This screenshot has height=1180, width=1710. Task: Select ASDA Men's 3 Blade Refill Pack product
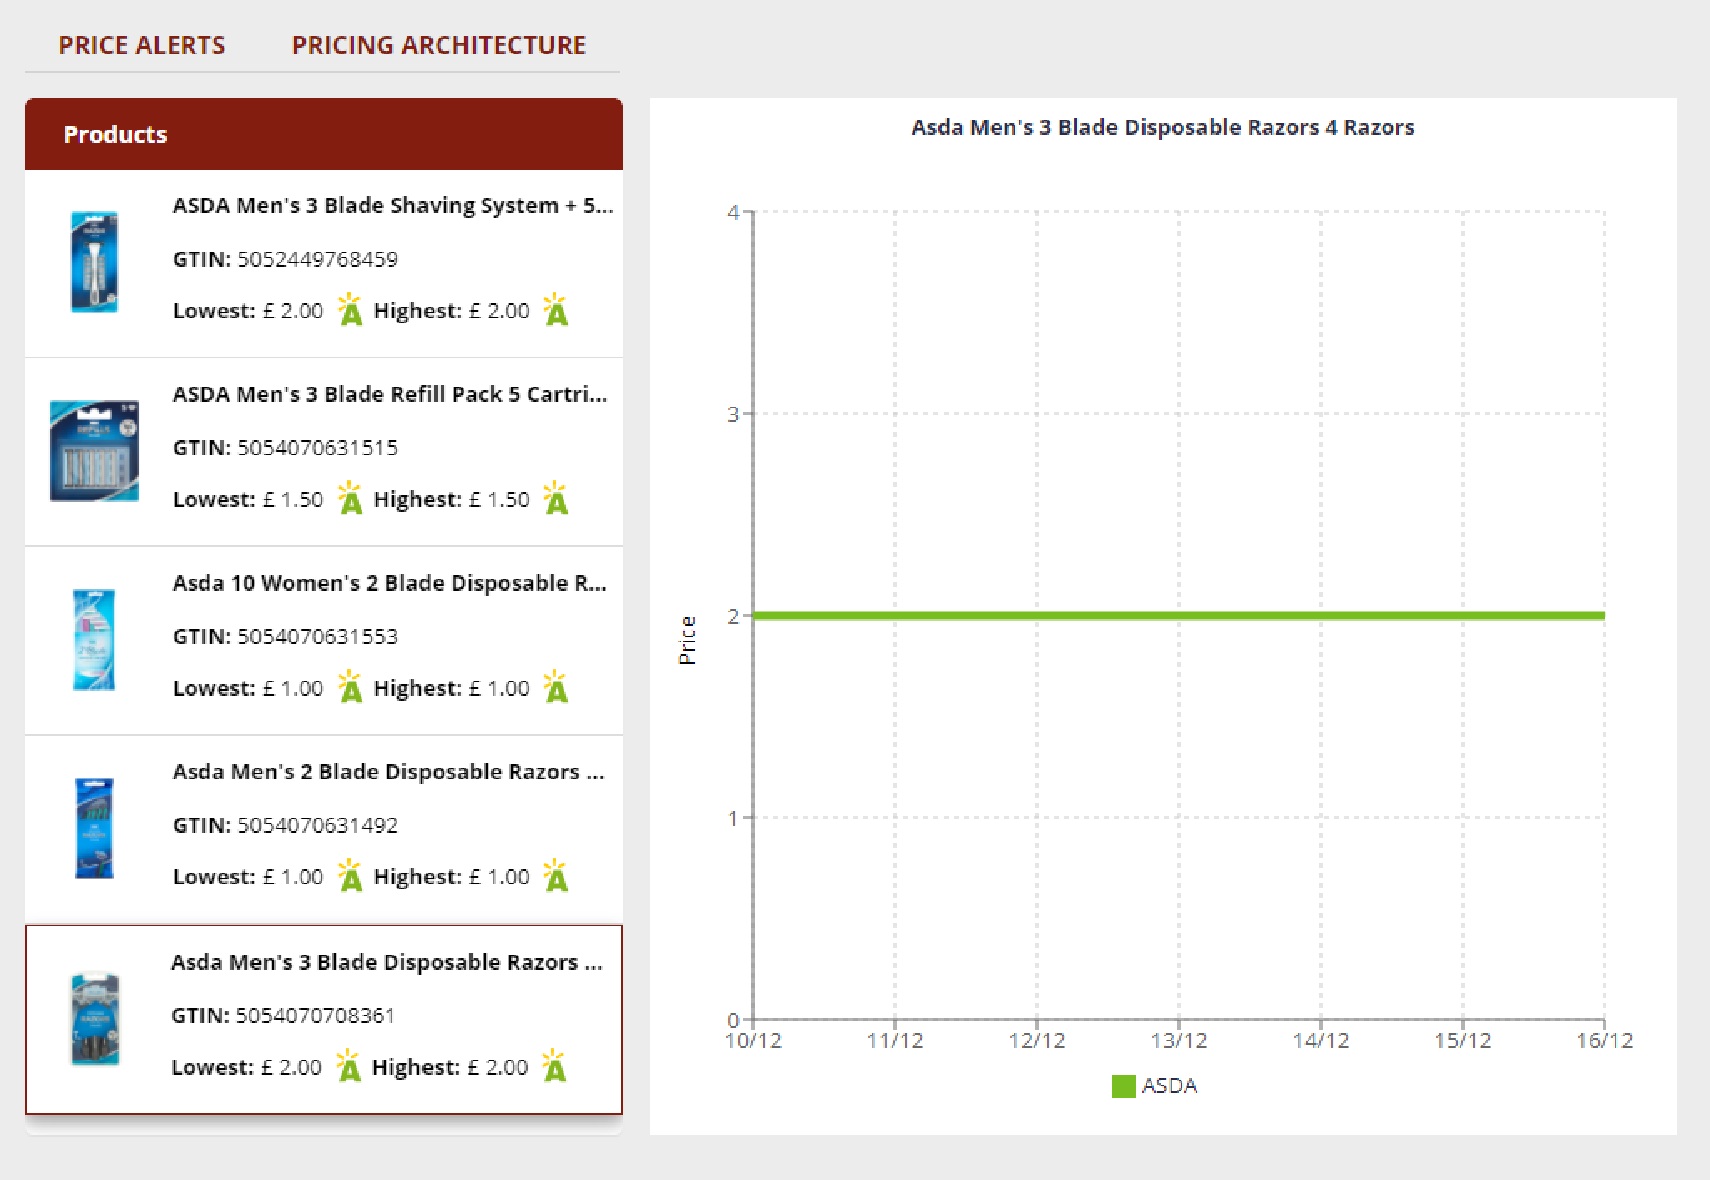324,452
